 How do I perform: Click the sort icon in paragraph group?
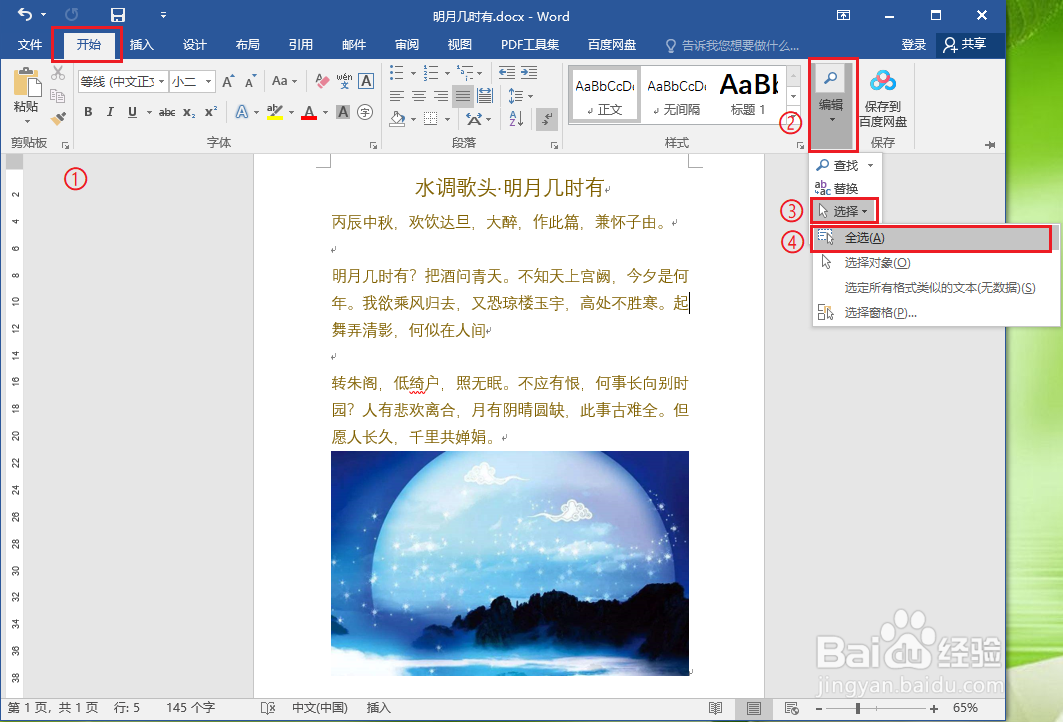click(517, 119)
